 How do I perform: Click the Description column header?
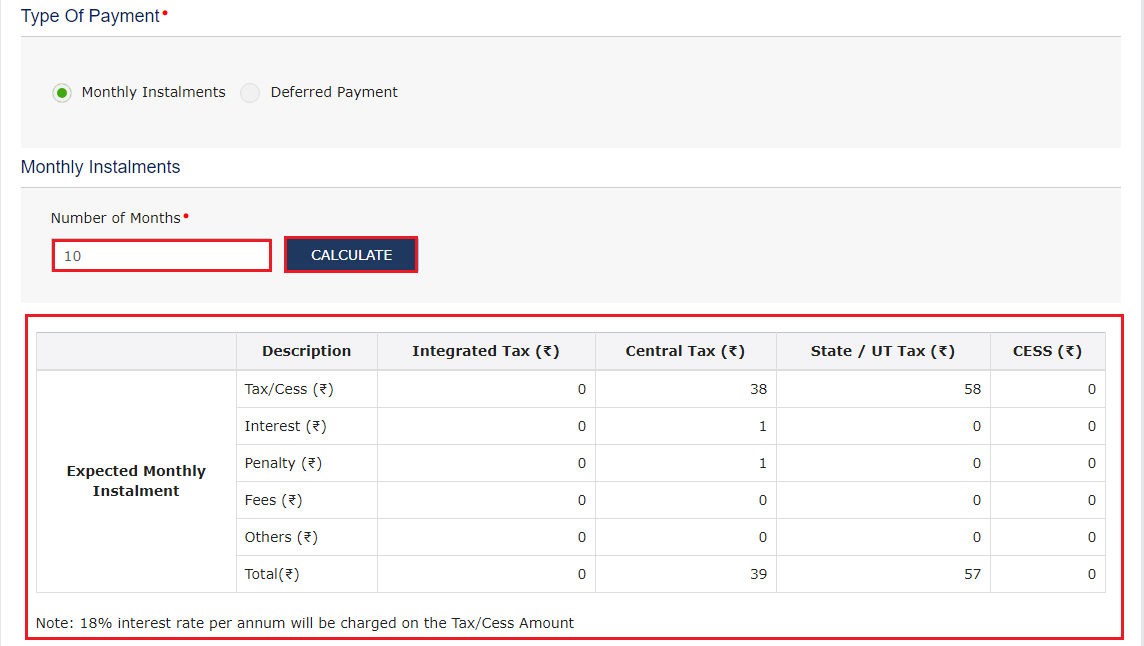click(306, 351)
